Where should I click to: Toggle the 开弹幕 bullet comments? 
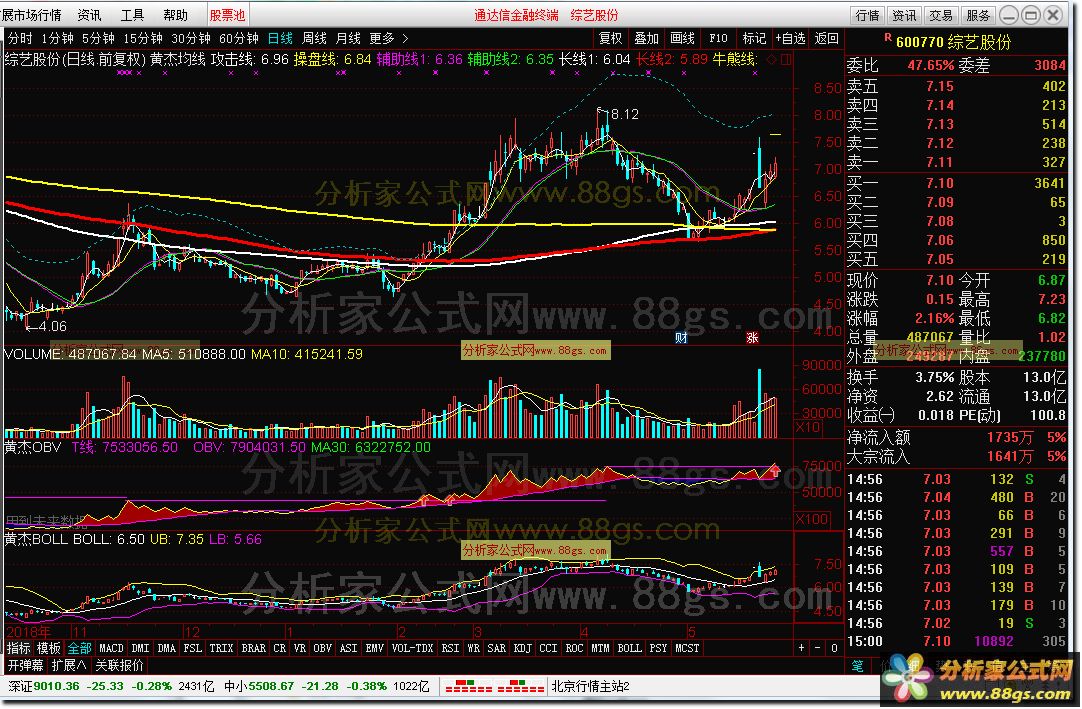pyautogui.click(x=26, y=666)
